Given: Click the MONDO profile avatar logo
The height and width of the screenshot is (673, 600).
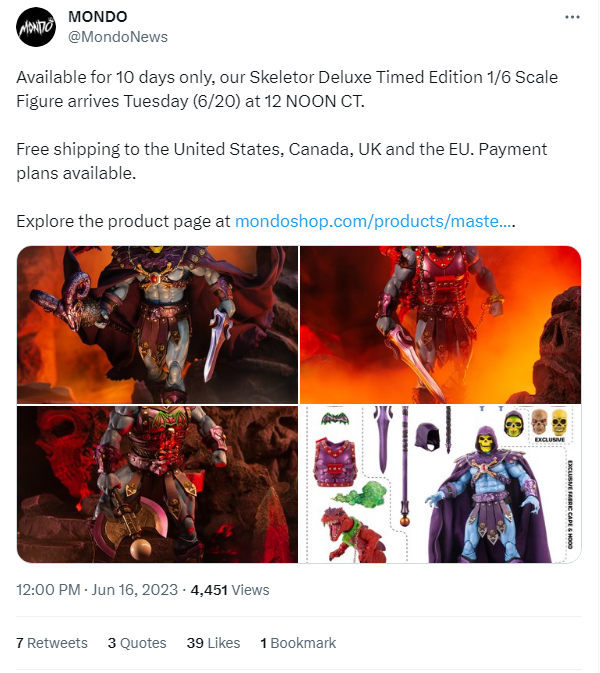Looking at the screenshot, I should pyautogui.click(x=36, y=27).
